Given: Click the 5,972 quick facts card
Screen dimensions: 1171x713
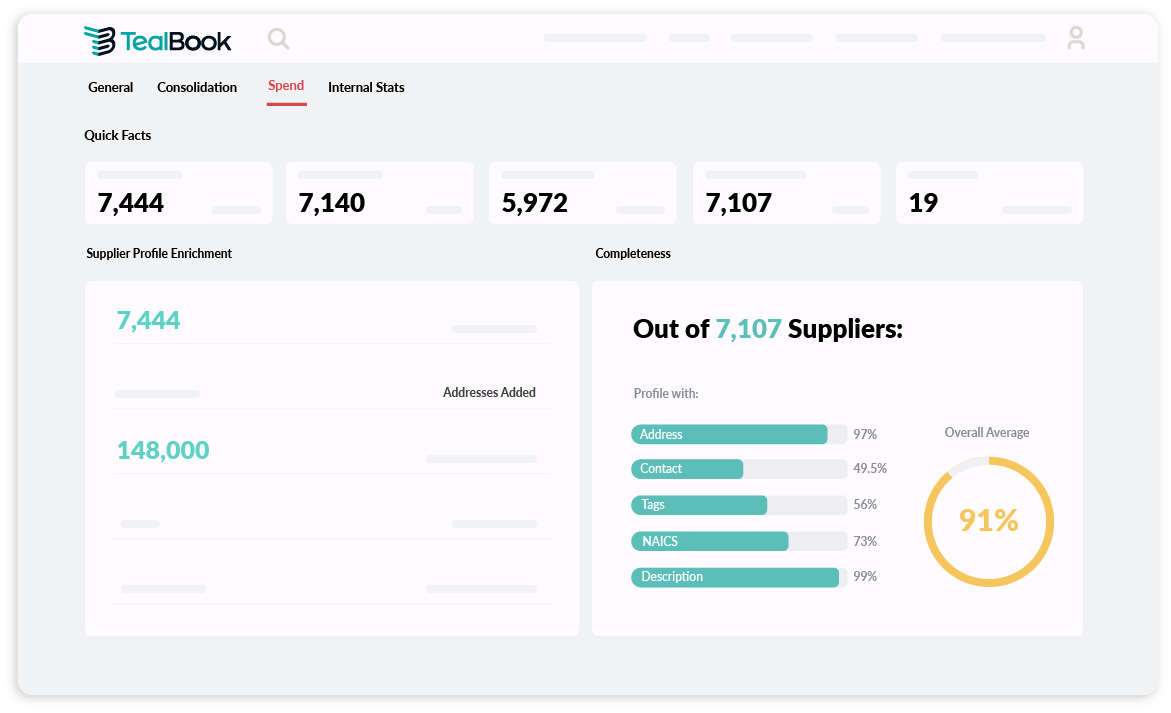Looking at the screenshot, I should [582, 192].
